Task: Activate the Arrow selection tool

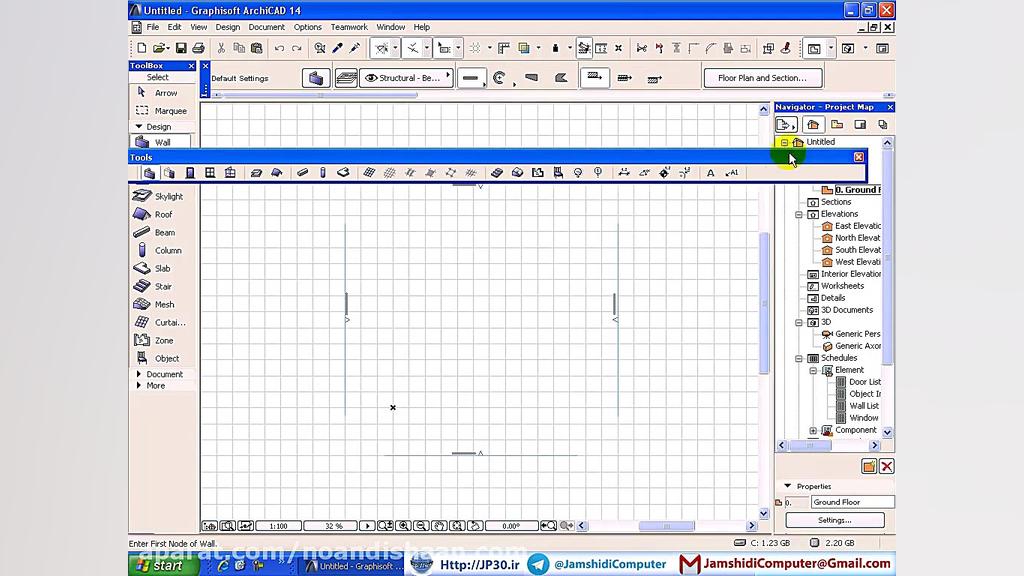Action: click(x=159, y=93)
